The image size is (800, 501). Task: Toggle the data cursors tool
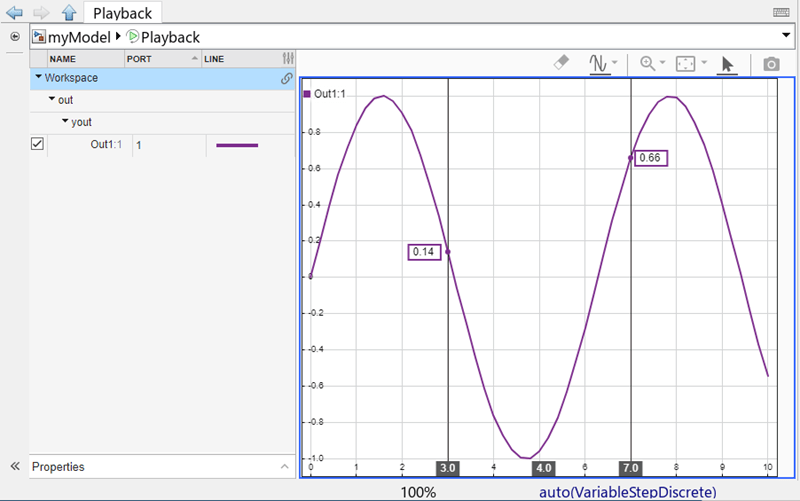(x=598, y=64)
